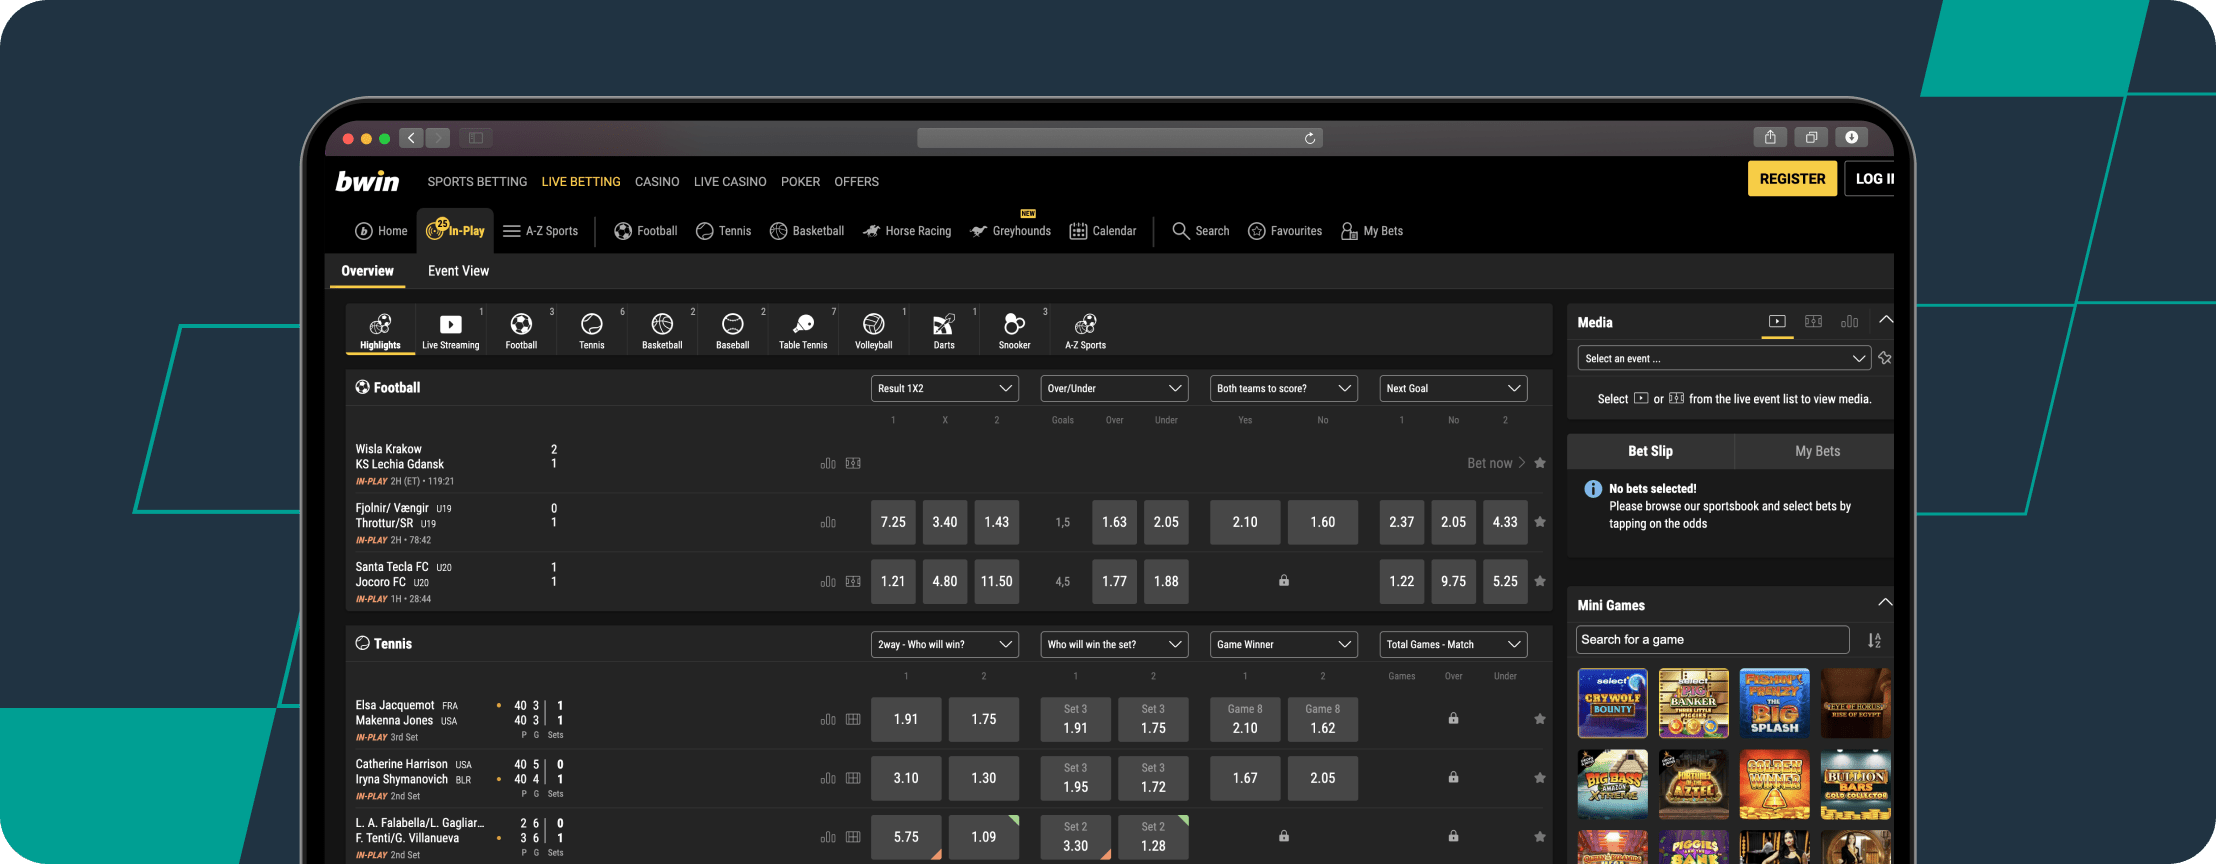The width and height of the screenshot is (2216, 864).
Task: Click the Search for a game field
Action: (1713, 640)
